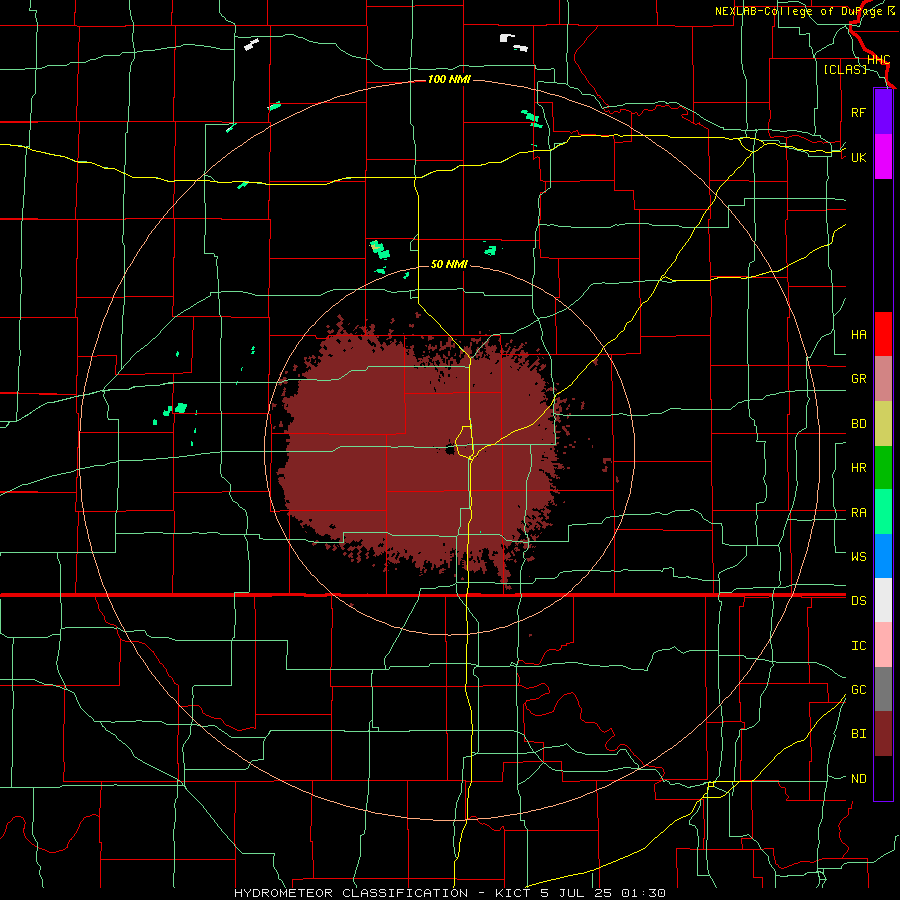Click the WS legend label

pos(858,556)
